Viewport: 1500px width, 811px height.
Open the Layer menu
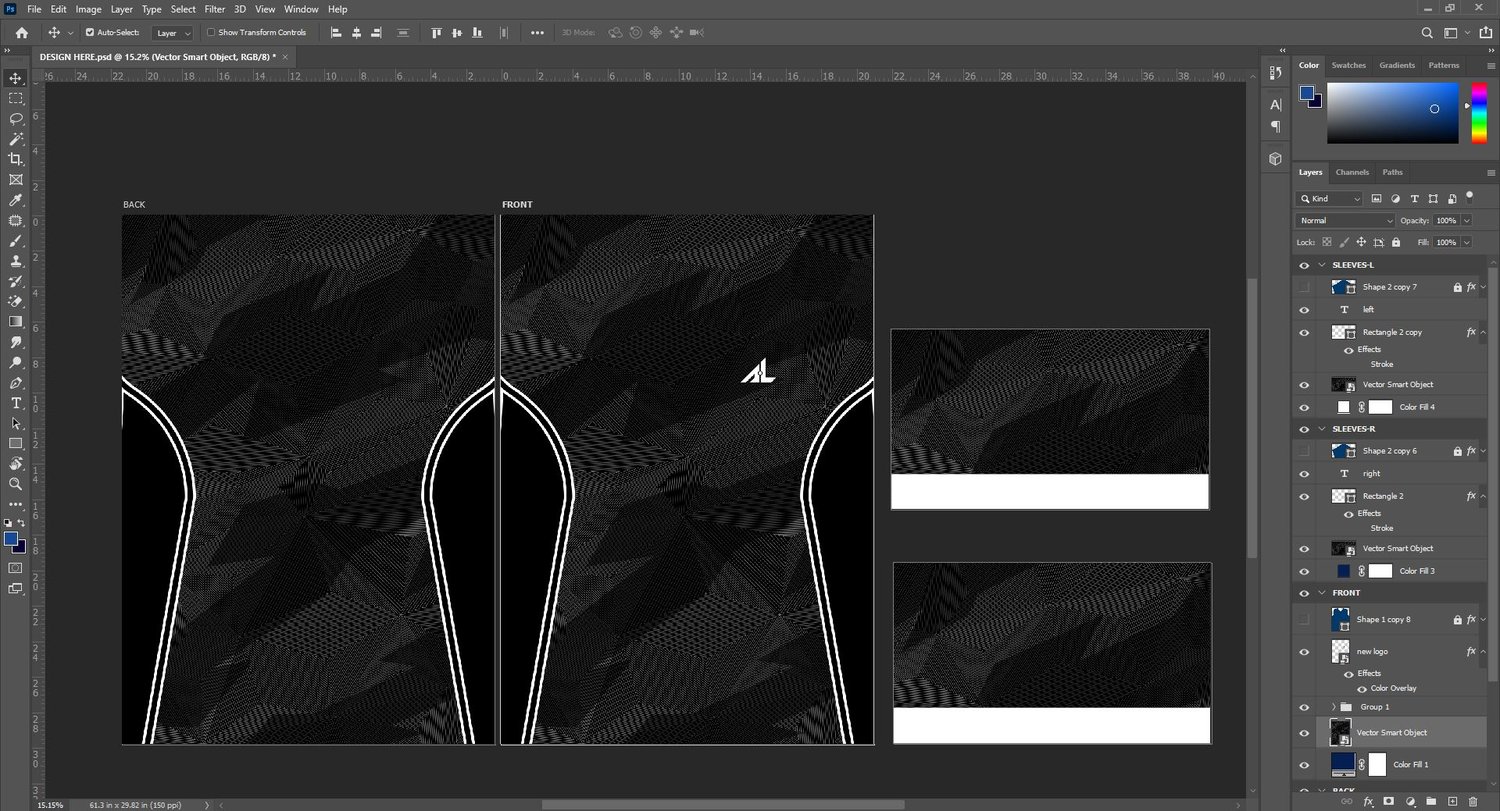click(121, 9)
